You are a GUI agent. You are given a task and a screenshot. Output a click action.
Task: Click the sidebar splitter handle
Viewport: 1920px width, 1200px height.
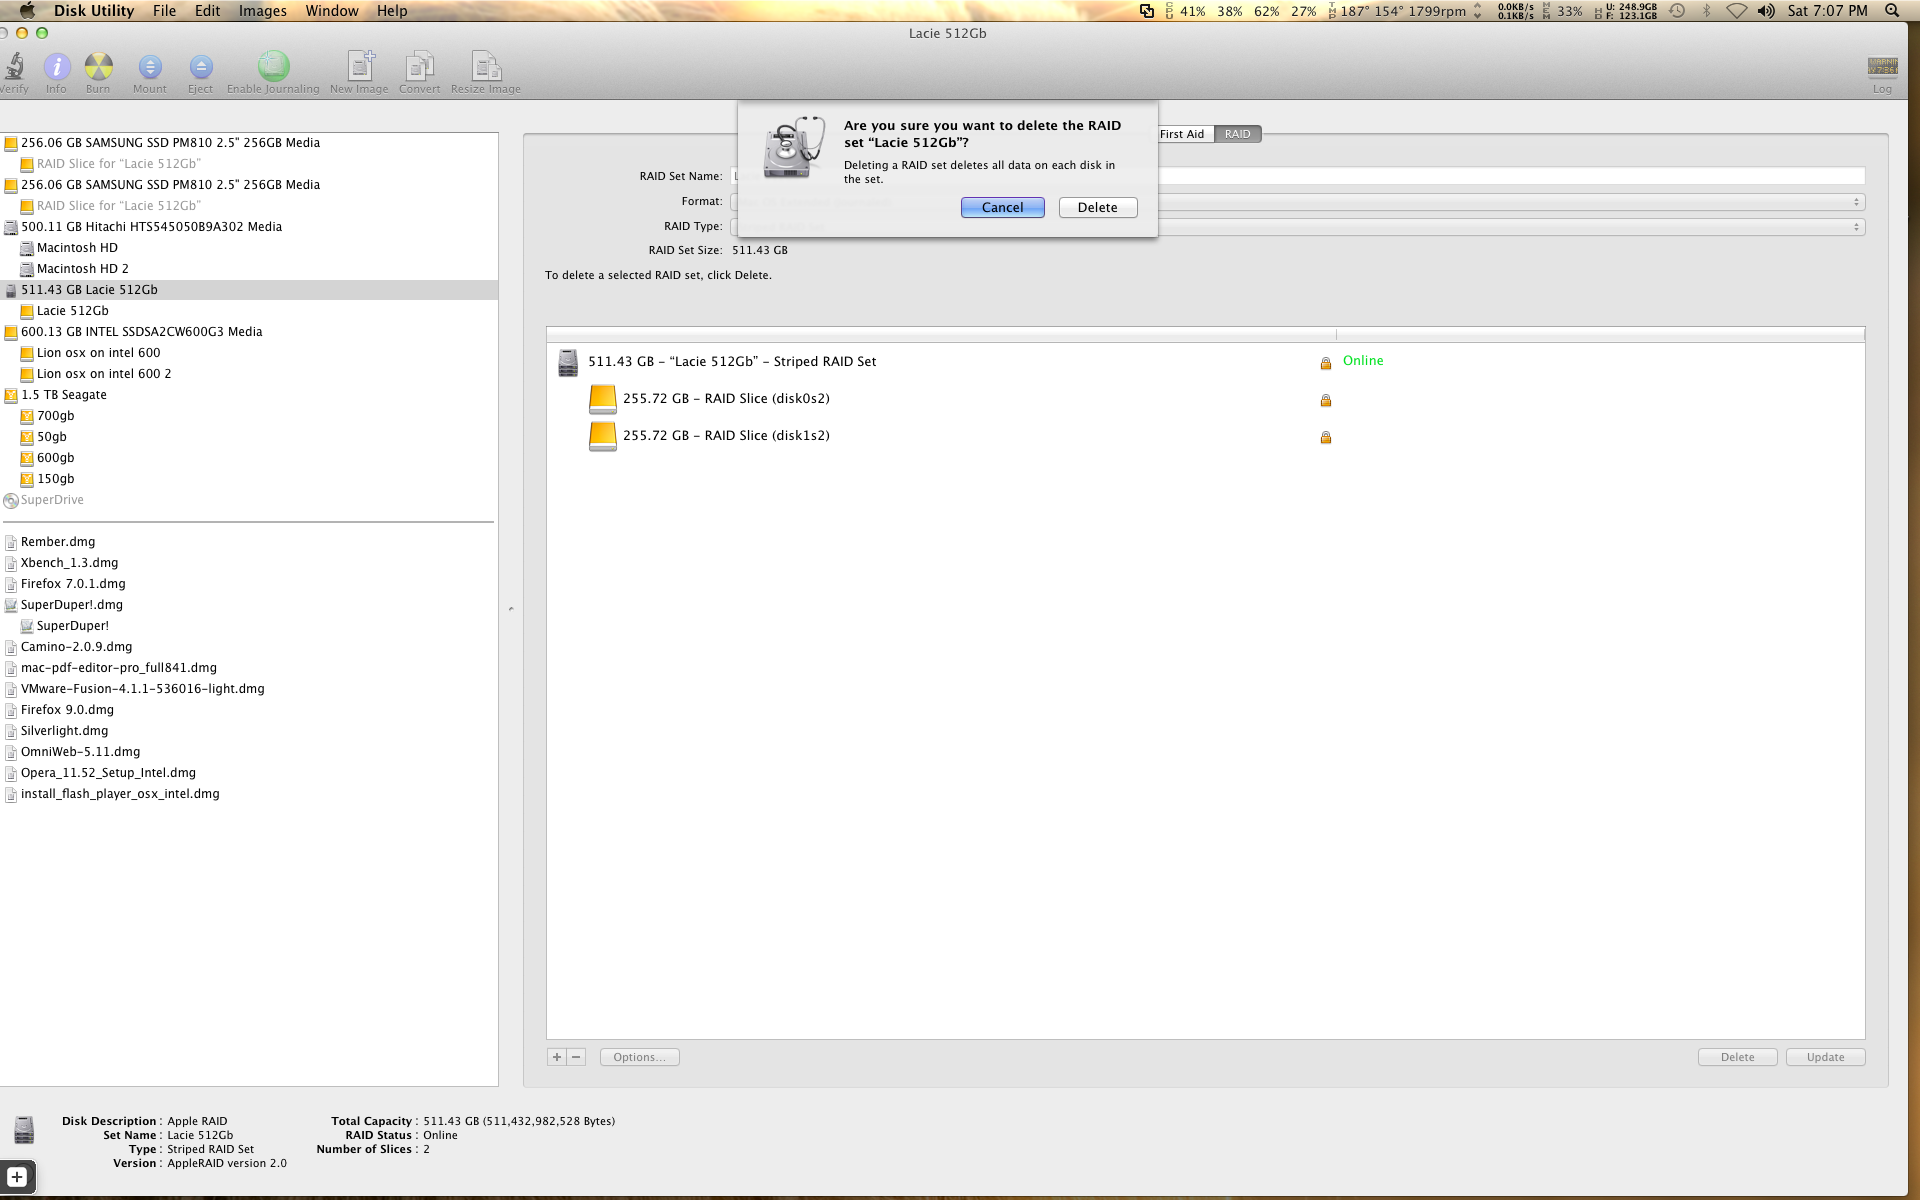pos(511,609)
